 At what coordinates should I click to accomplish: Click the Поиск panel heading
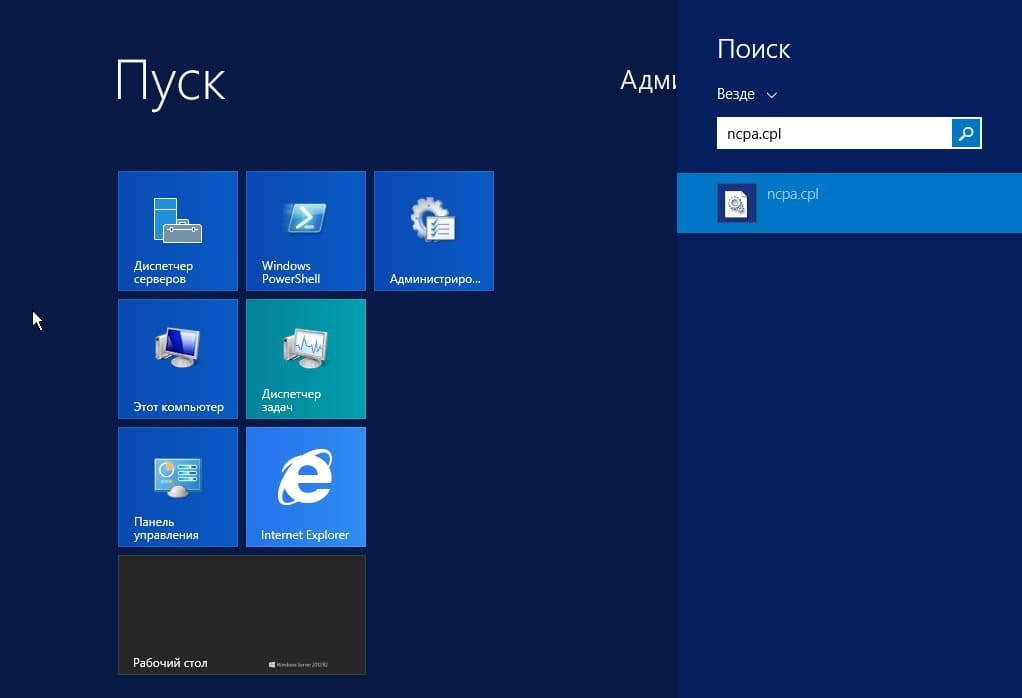point(753,49)
